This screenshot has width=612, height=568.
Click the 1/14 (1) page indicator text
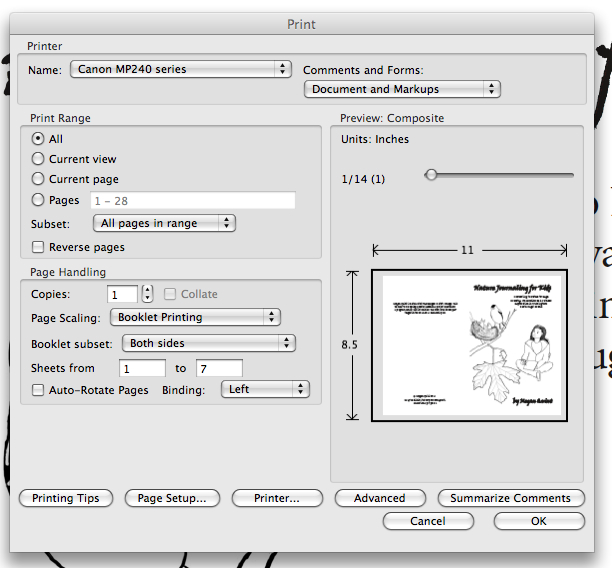363,179
